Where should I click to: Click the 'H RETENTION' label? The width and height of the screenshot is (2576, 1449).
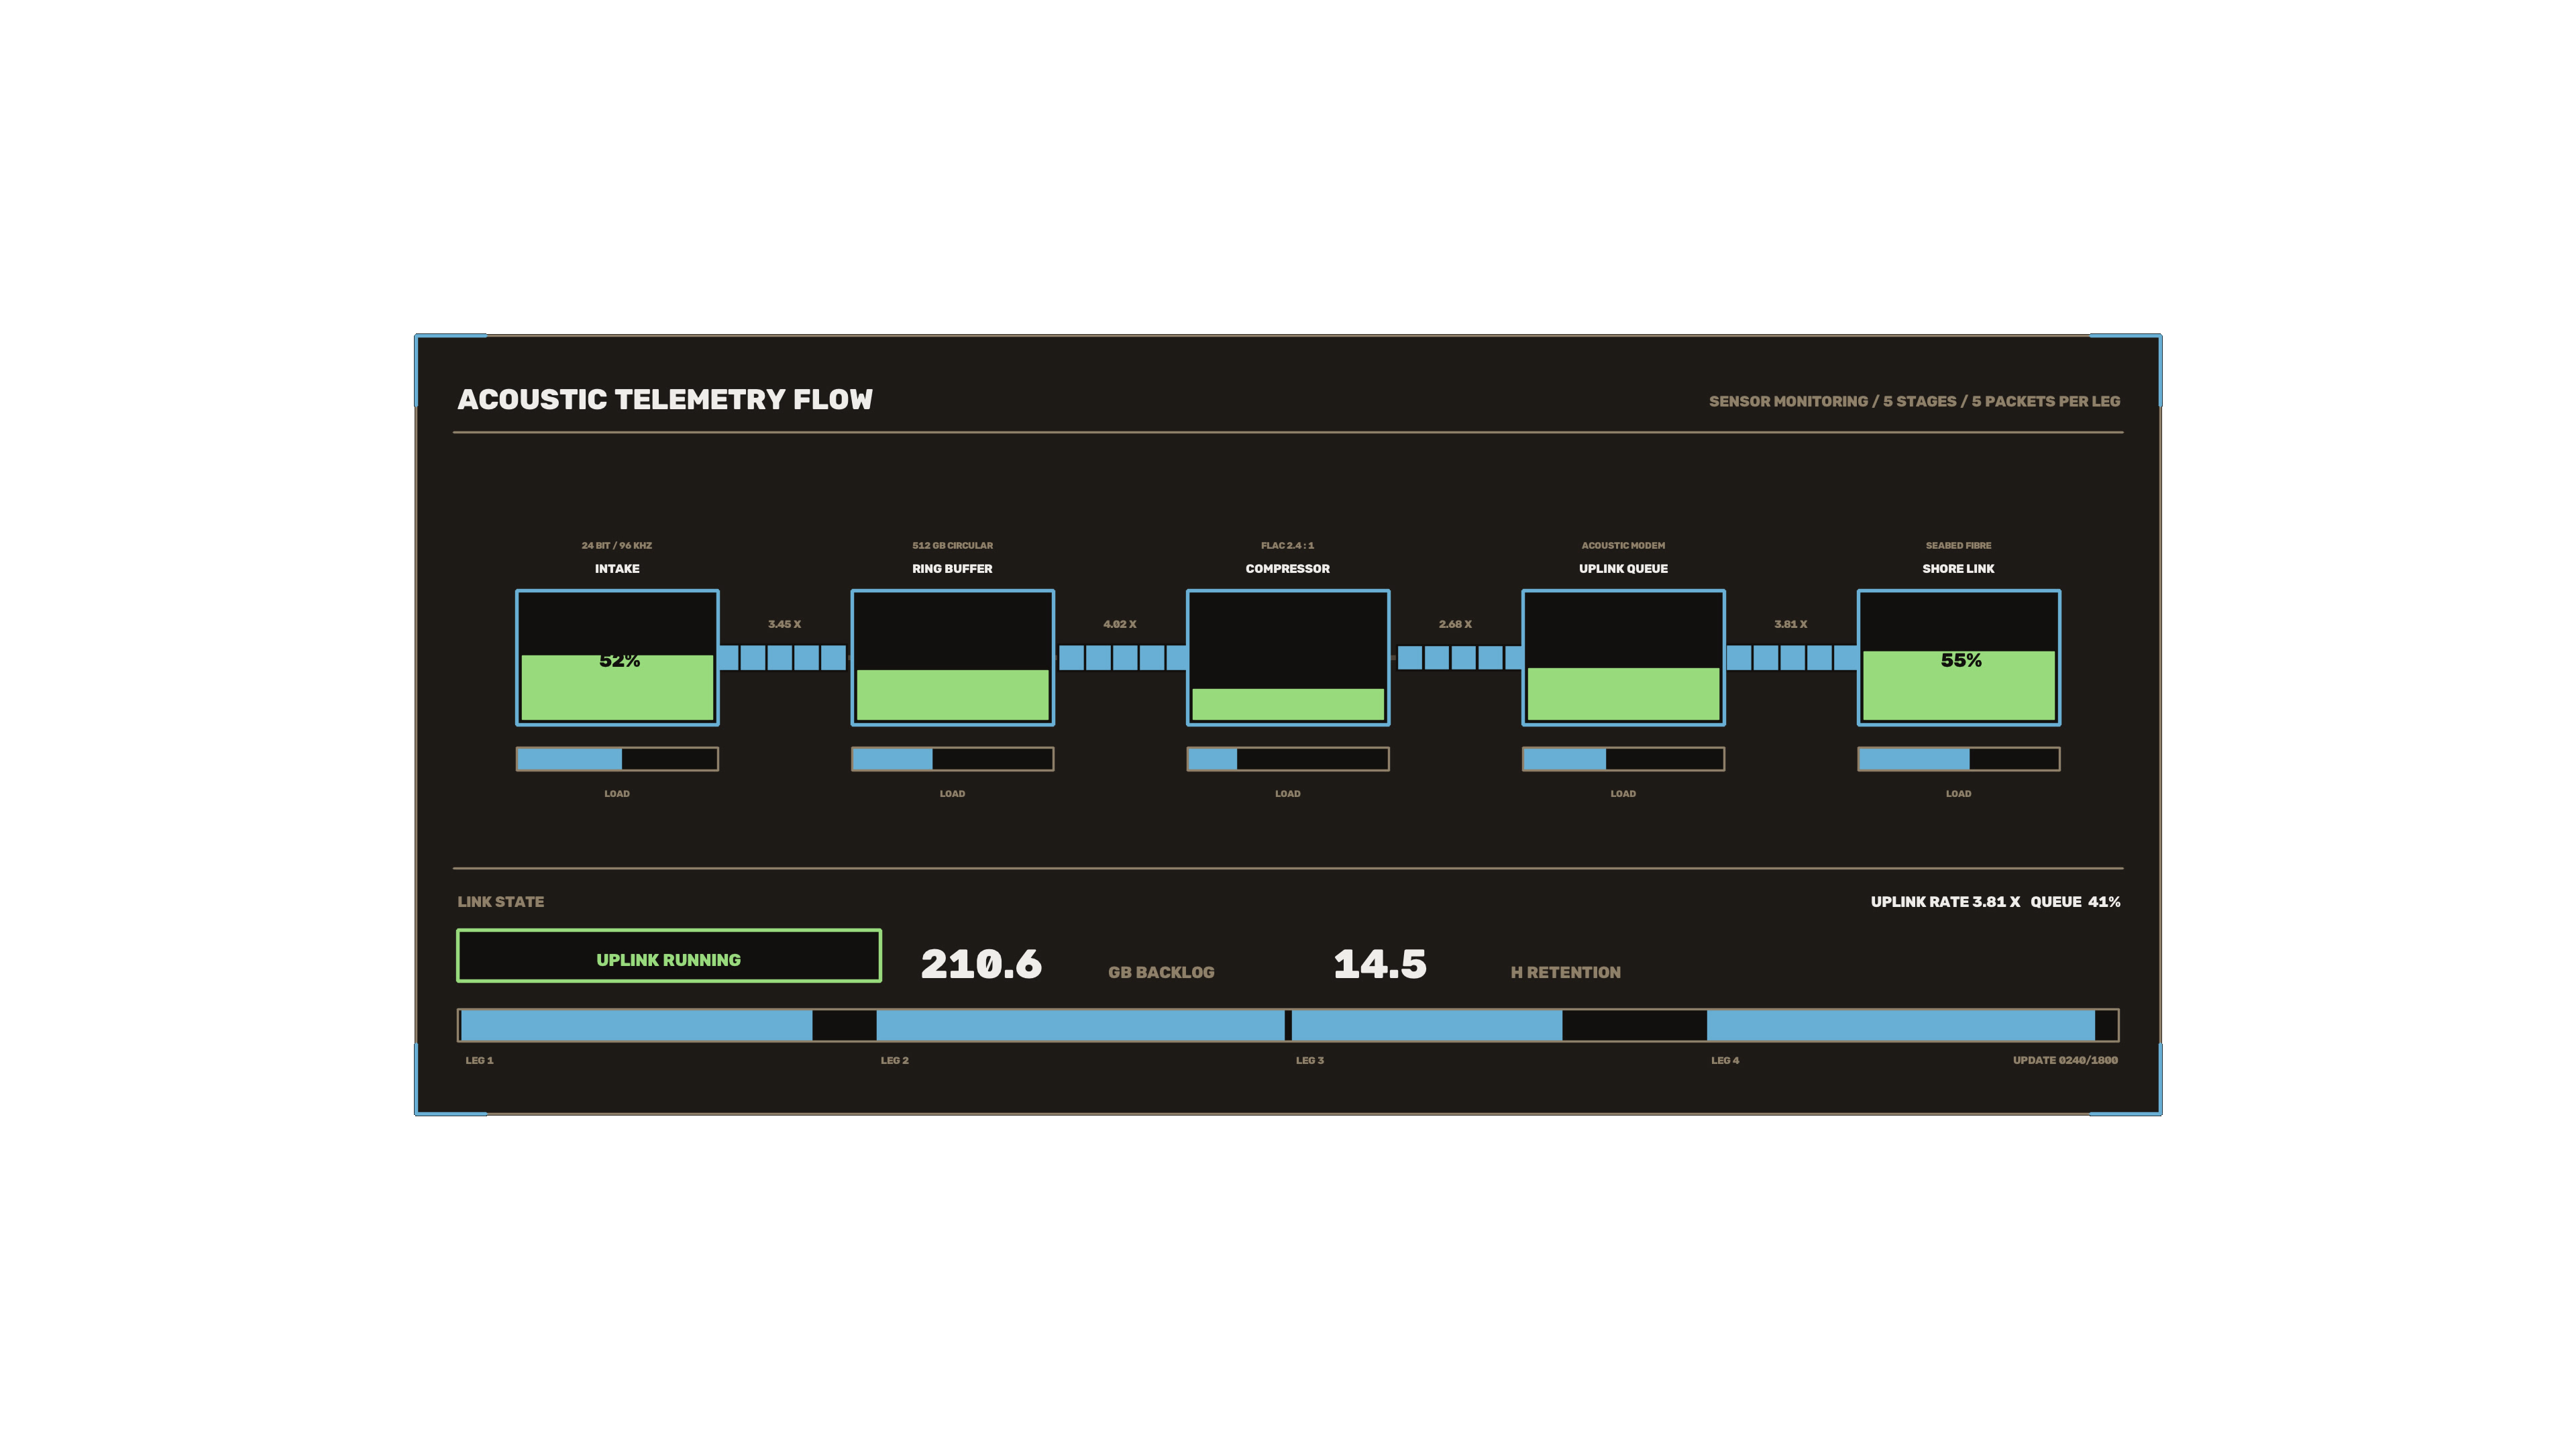pos(1565,972)
